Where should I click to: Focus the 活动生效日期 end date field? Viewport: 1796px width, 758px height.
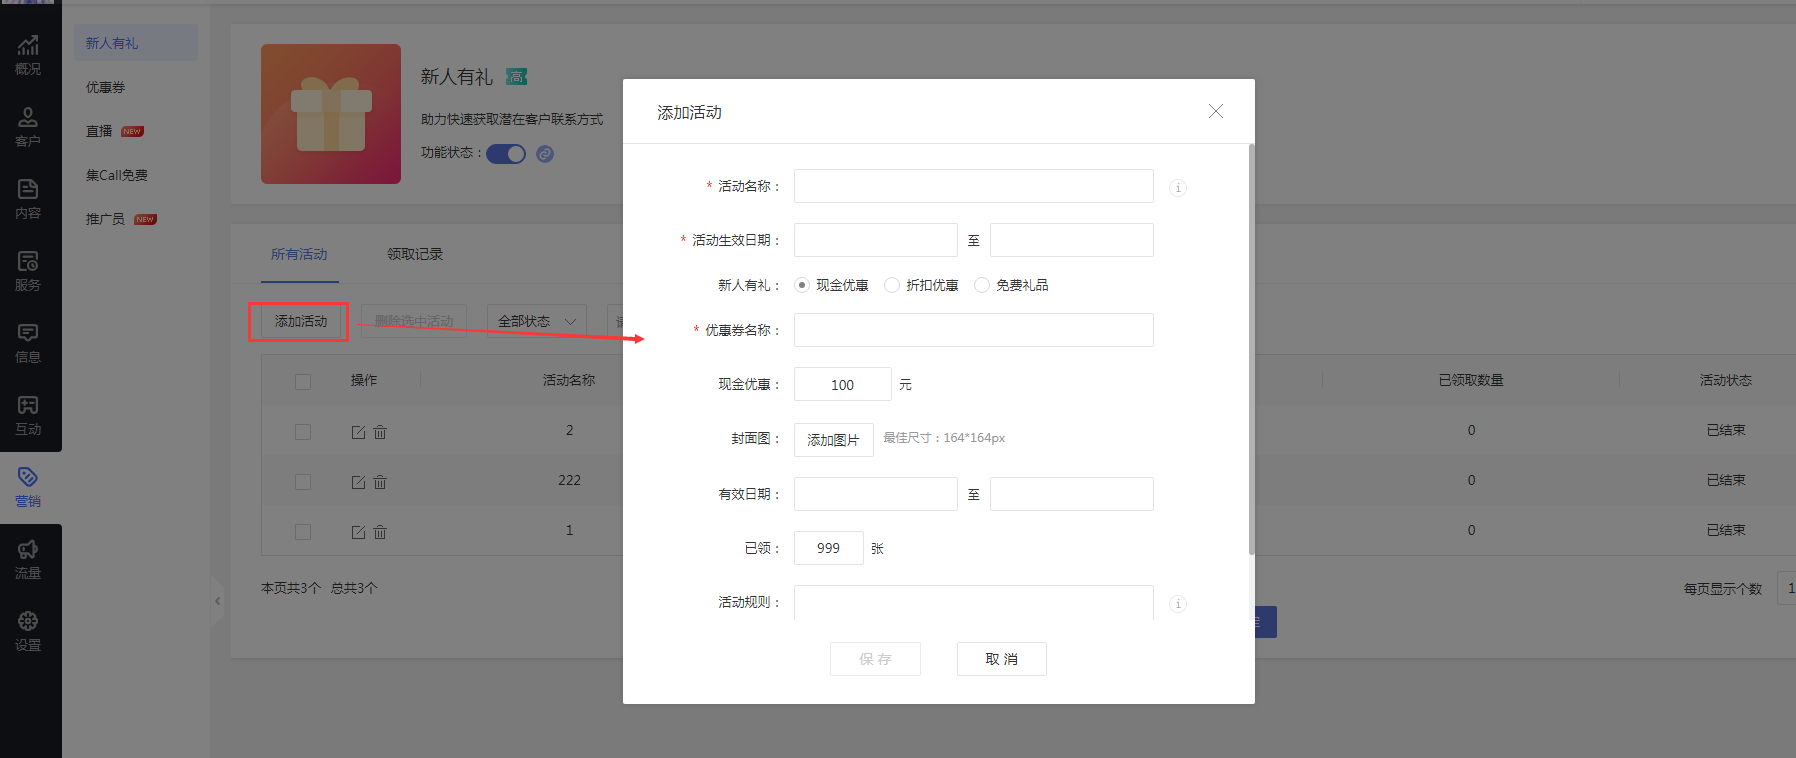1072,240
